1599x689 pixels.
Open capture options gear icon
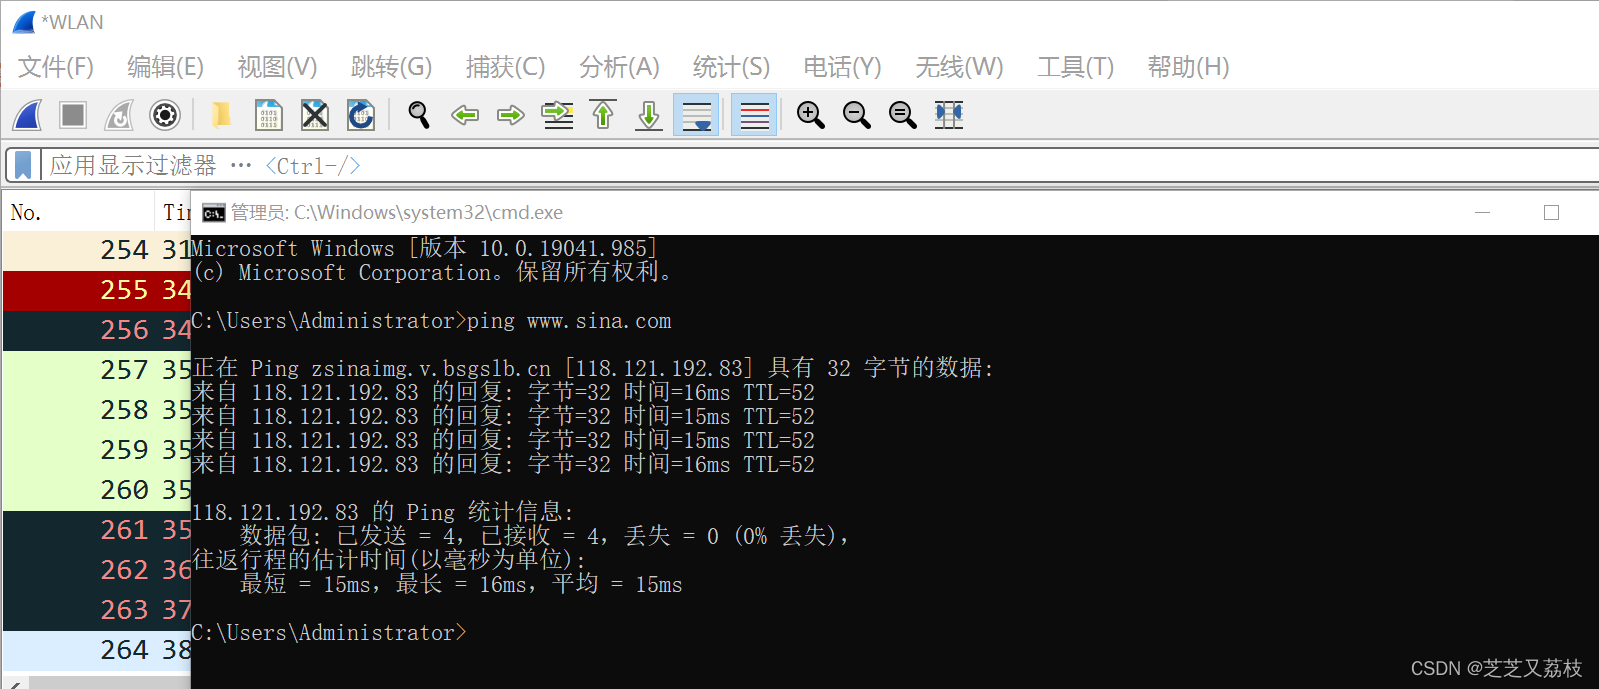pos(165,115)
